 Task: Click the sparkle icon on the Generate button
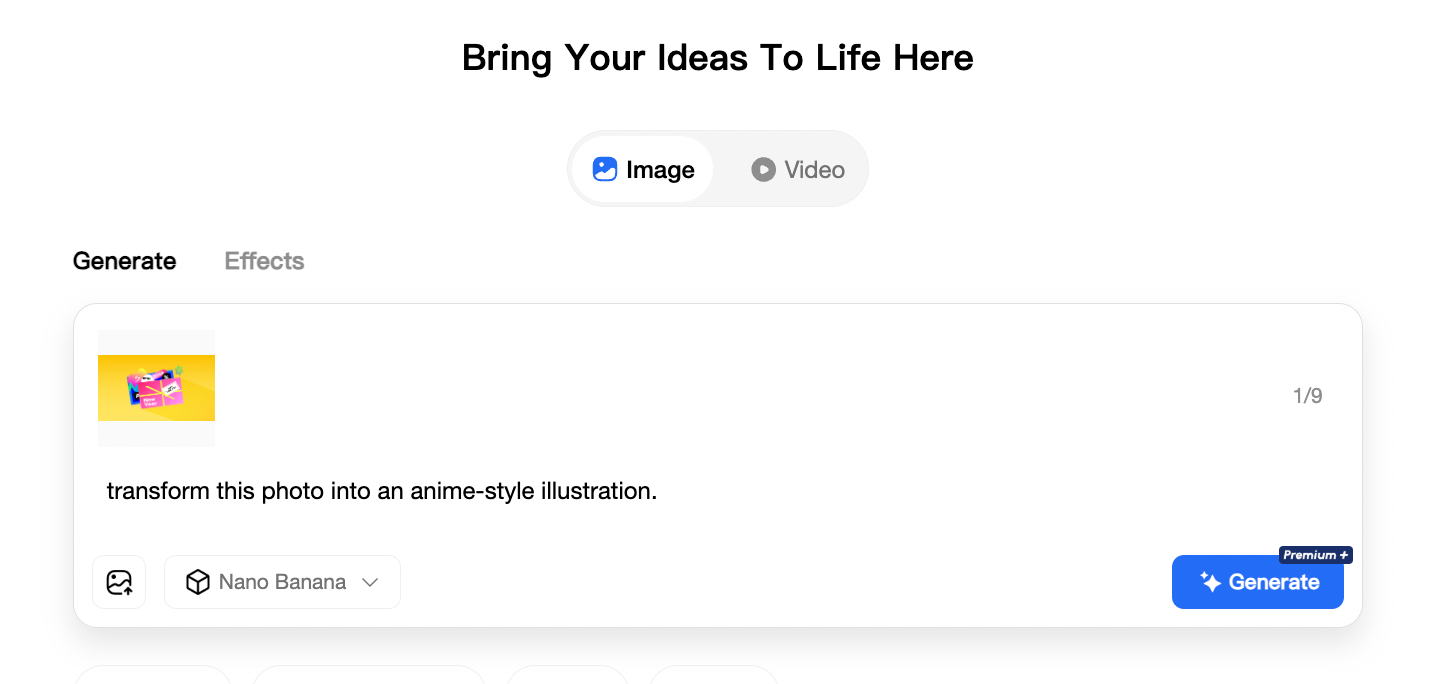click(1210, 582)
